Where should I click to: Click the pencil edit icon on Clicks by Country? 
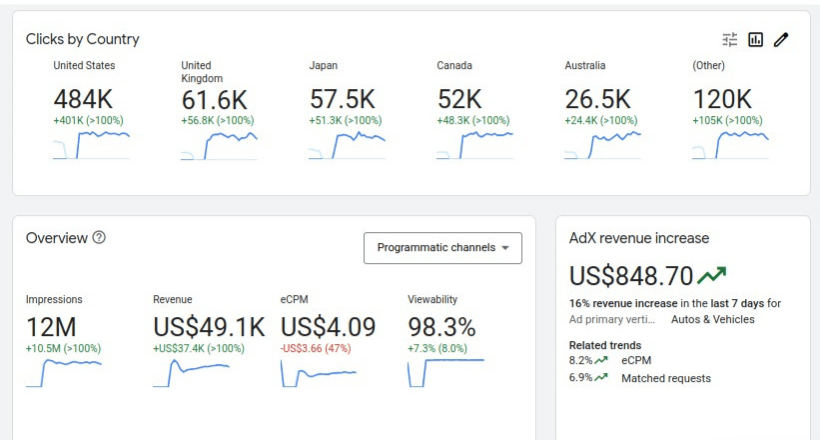782,40
